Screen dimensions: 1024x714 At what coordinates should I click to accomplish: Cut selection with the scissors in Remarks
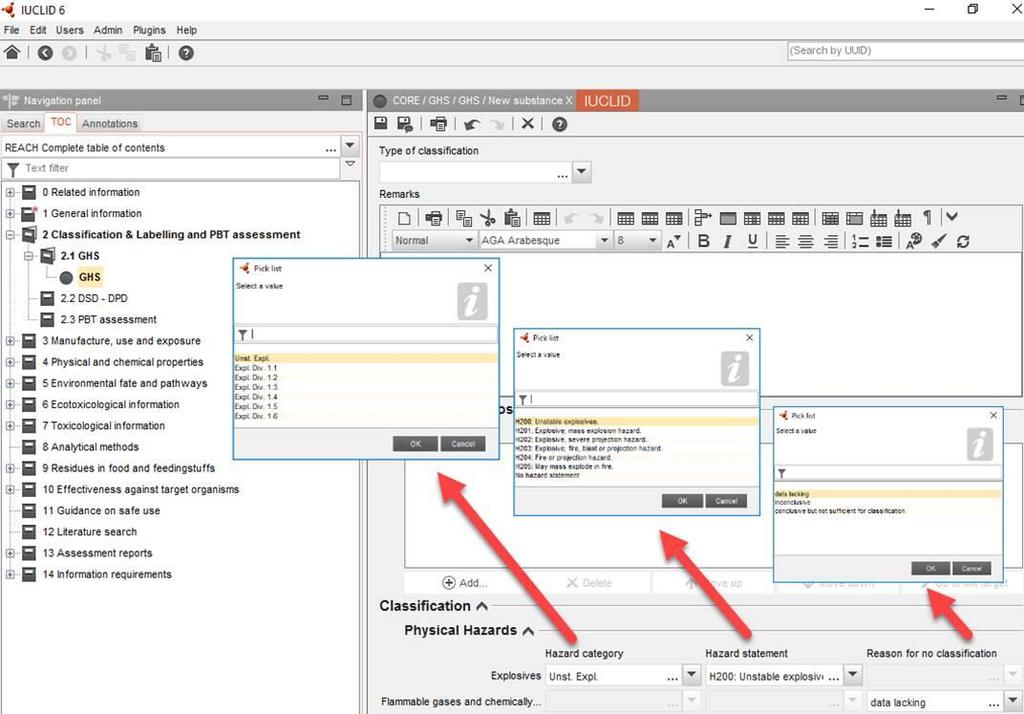(487, 218)
